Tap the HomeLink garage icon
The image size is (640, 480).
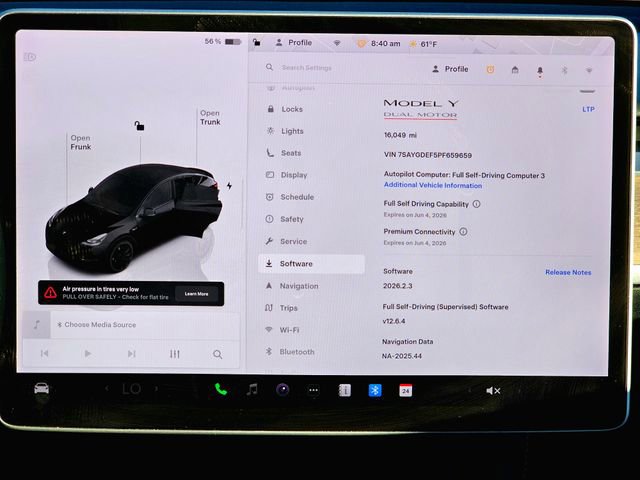pos(515,70)
